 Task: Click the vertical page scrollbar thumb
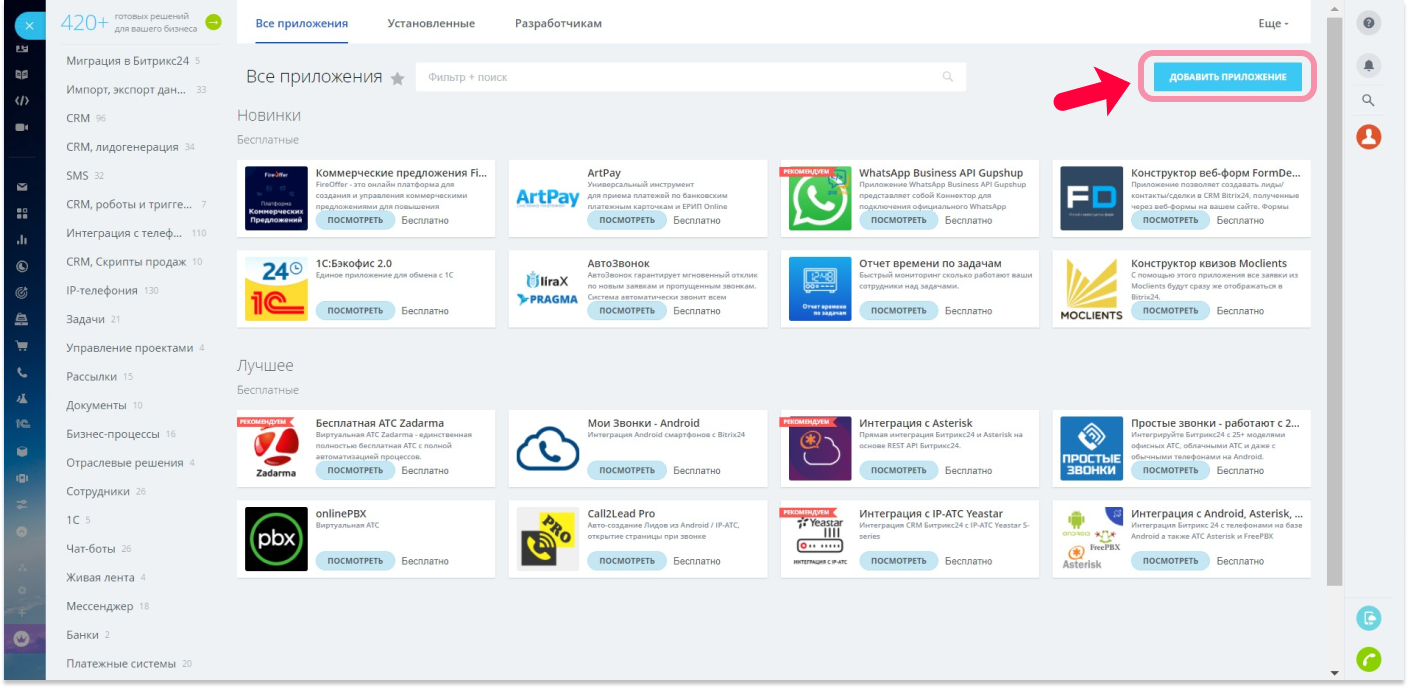(1334, 300)
